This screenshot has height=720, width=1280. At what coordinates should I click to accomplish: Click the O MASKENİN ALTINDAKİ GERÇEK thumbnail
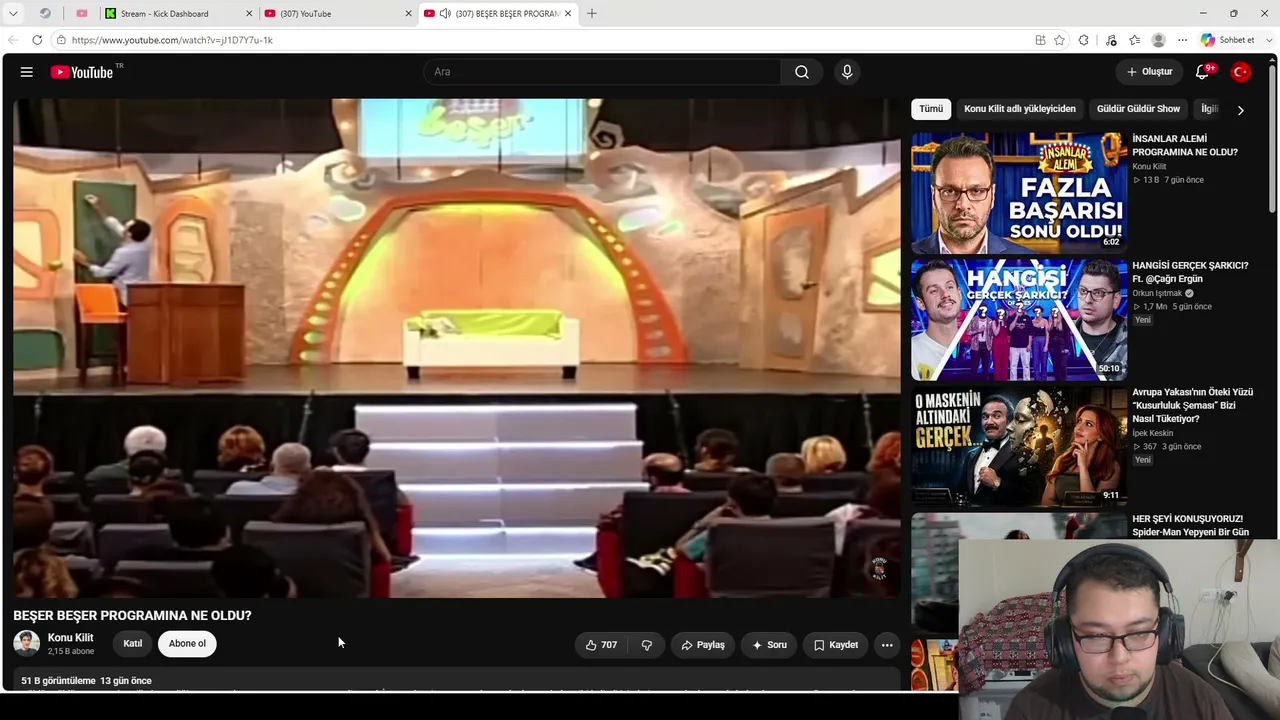click(1019, 447)
